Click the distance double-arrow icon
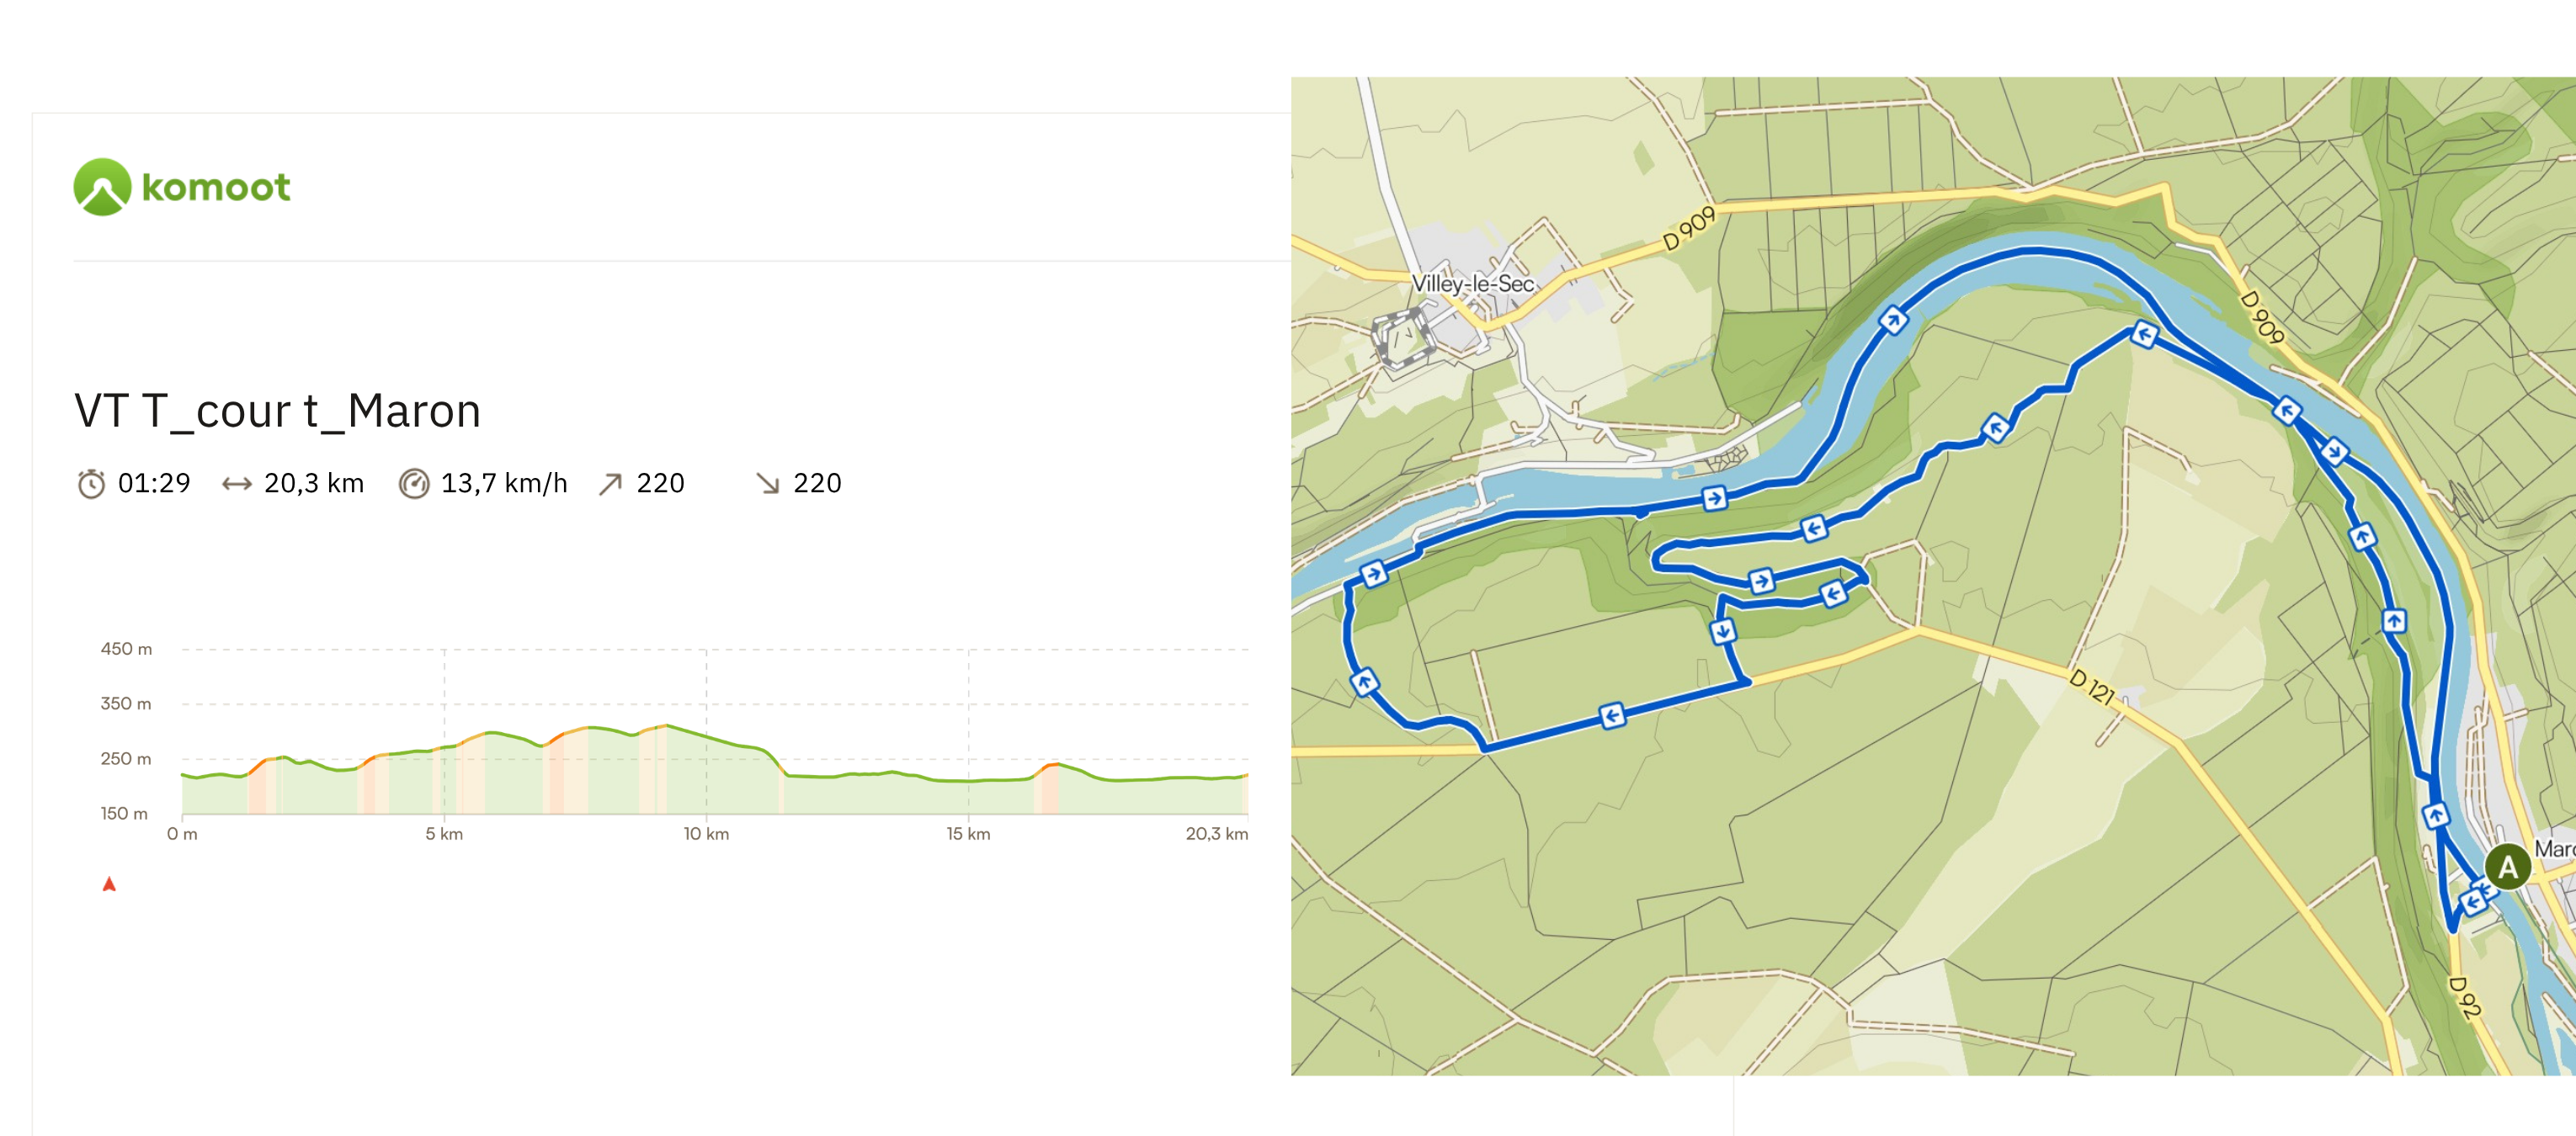Screen dimensions: 2576x1136 click(x=236, y=484)
